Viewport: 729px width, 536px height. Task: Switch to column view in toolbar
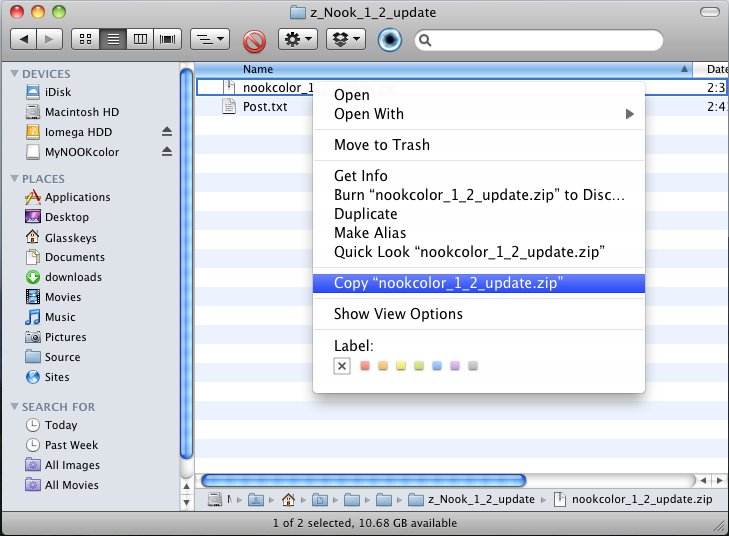coord(140,40)
